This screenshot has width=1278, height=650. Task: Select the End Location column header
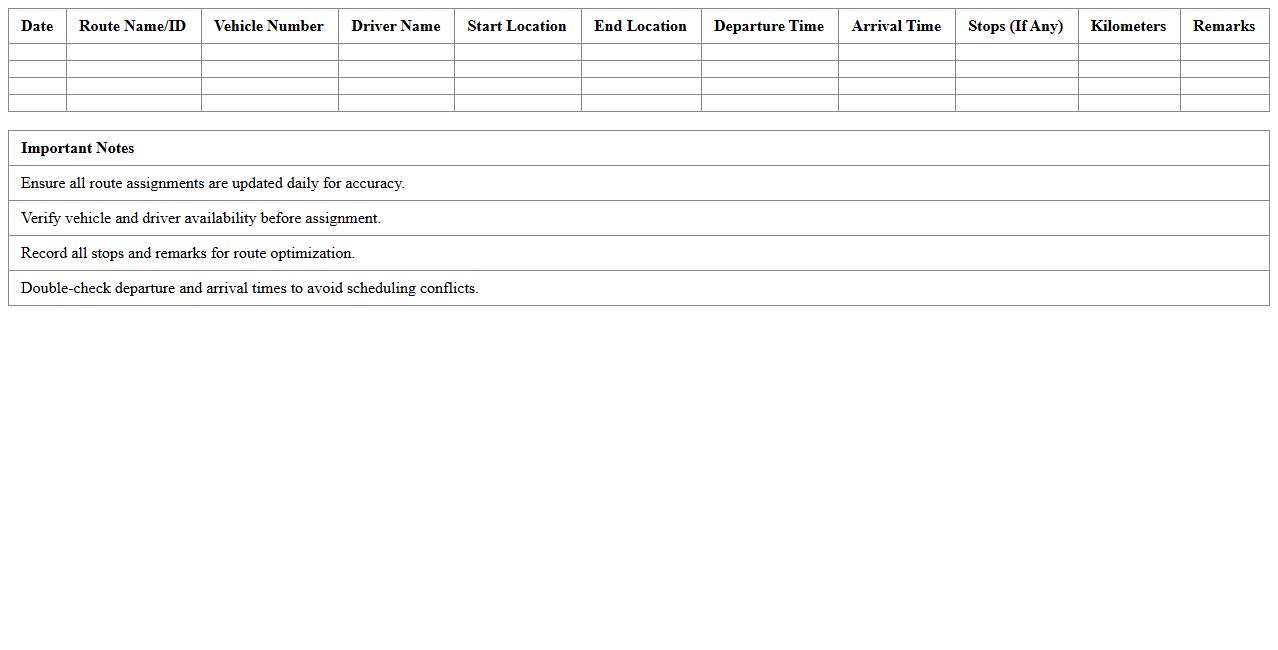click(640, 26)
